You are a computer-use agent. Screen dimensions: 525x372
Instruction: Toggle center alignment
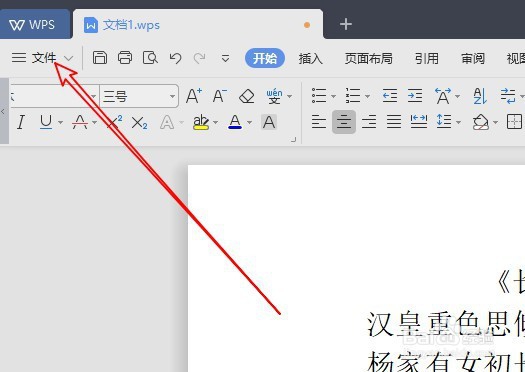click(344, 122)
